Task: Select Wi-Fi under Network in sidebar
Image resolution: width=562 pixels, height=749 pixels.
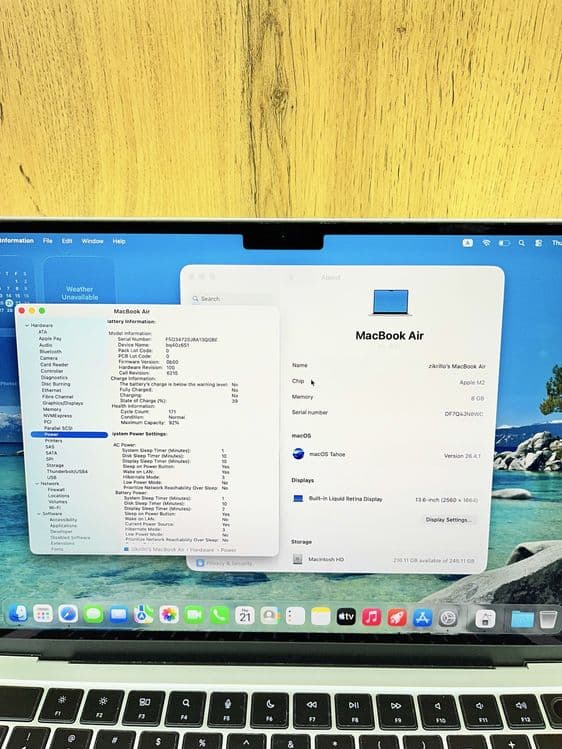Action: [x=55, y=507]
